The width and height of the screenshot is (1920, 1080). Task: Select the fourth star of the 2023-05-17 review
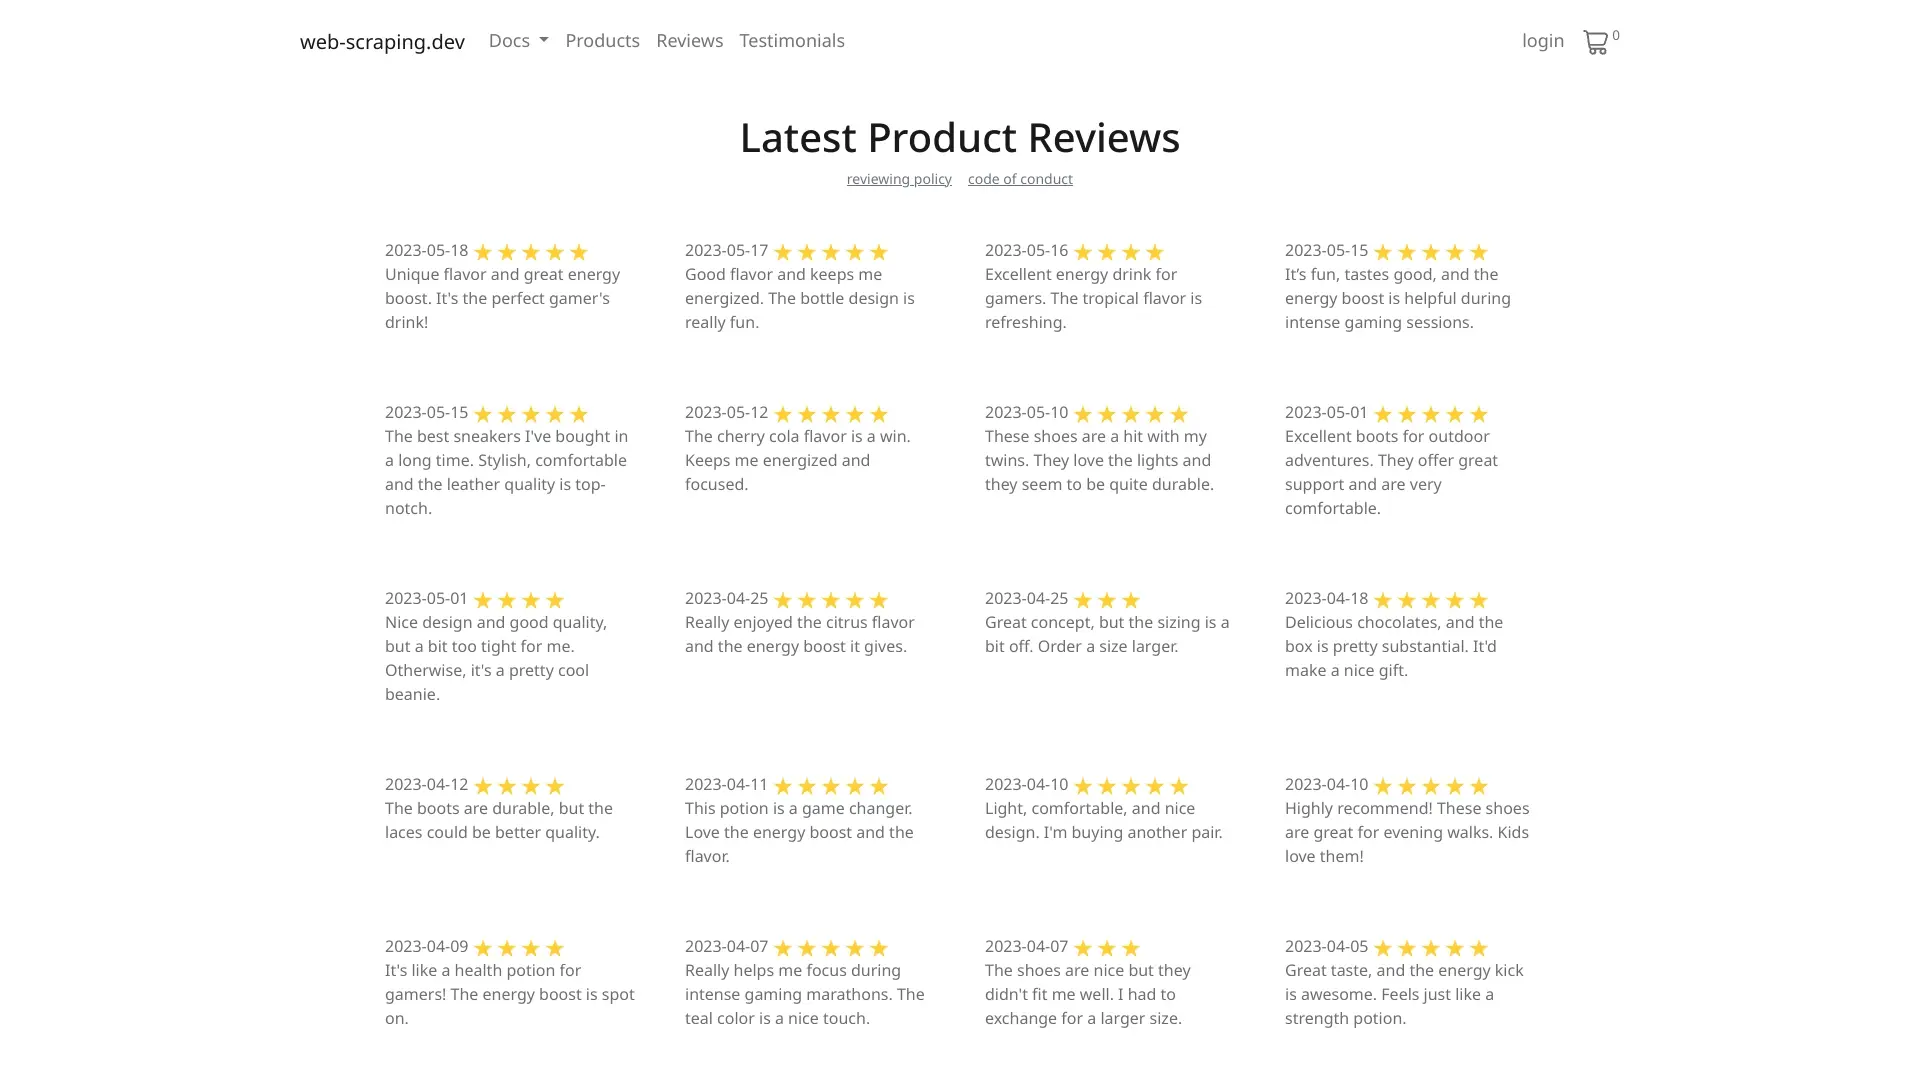(x=855, y=252)
